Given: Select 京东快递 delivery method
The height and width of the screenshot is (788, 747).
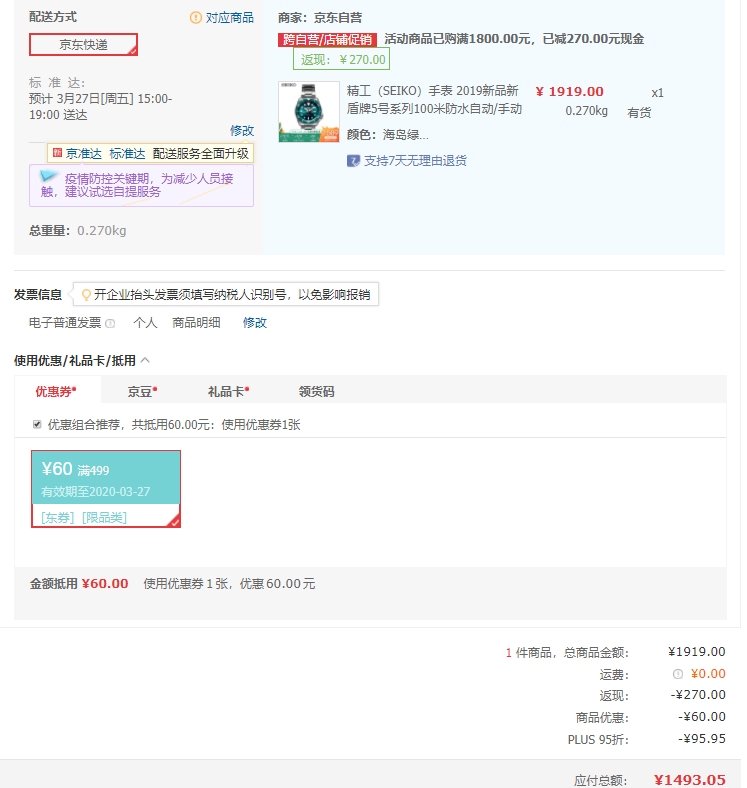Looking at the screenshot, I should (83, 45).
